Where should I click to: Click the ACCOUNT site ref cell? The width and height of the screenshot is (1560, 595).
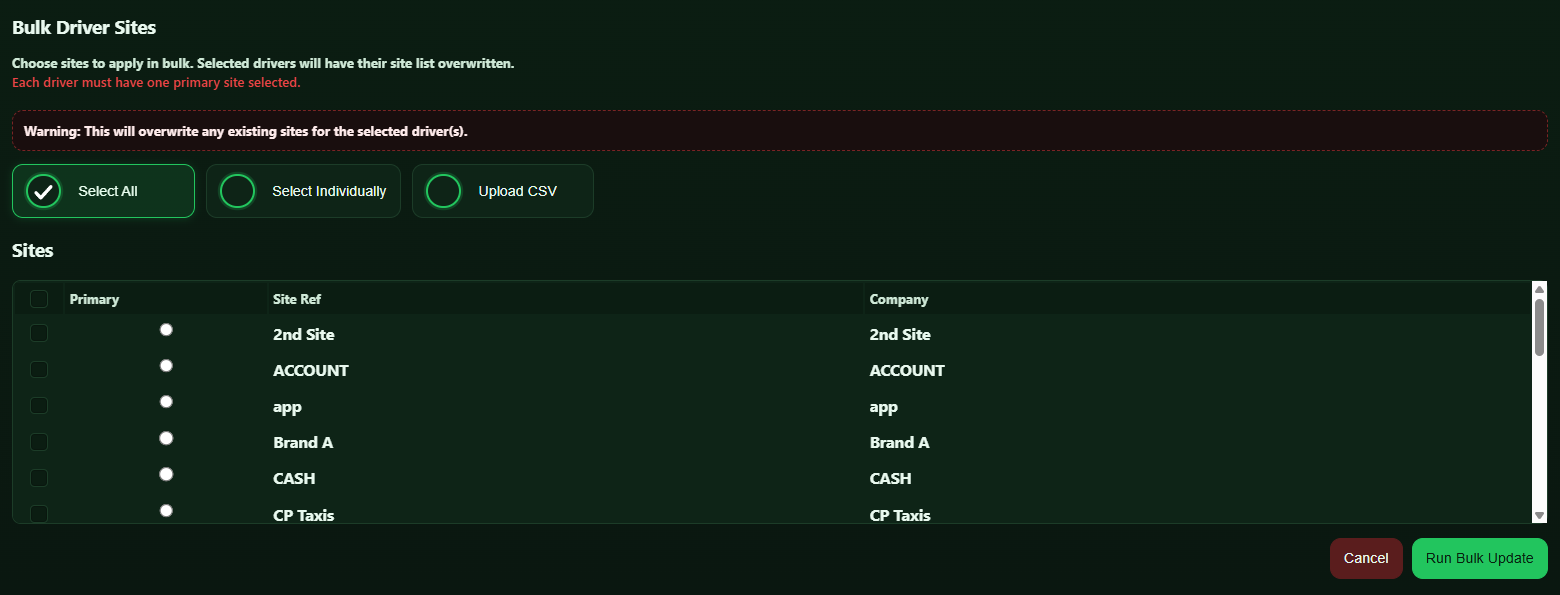coord(311,371)
